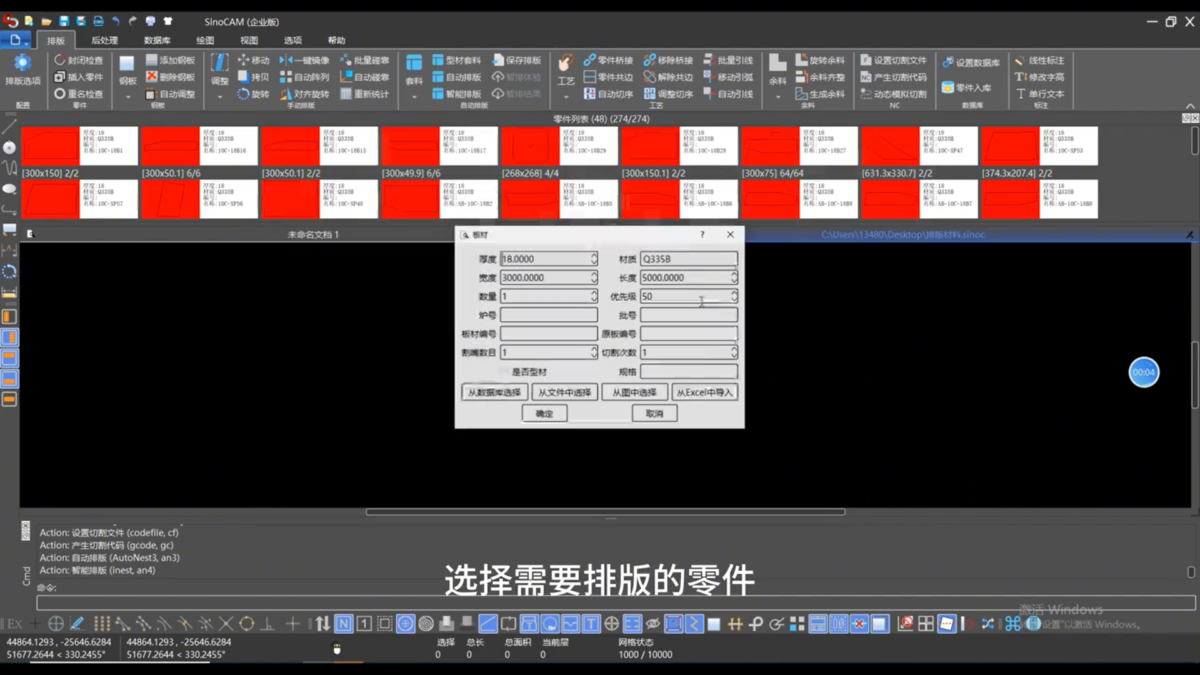This screenshot has width=1200, height=675.
Task: Click 一键镜像 one-click mirror
Action: (x=304, y=60)
